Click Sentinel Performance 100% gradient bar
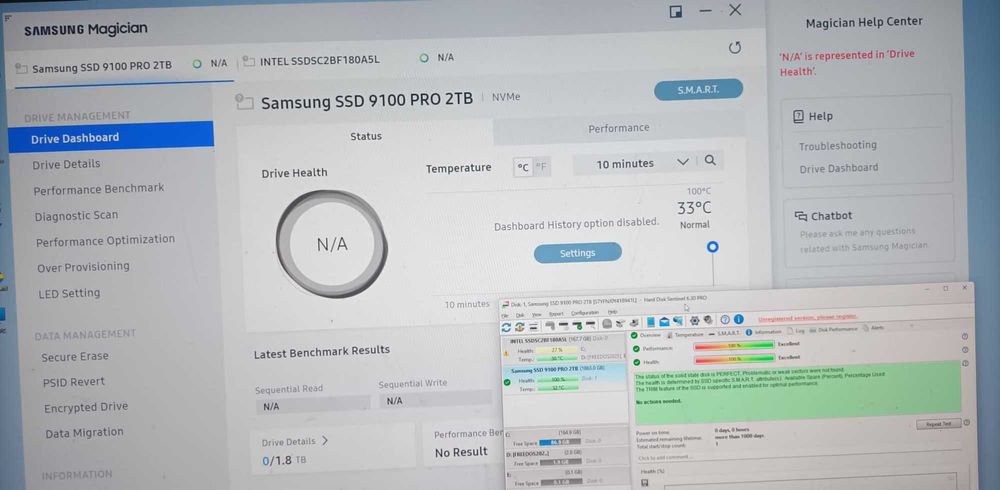The image size is (1000, 490). point(733,346)
